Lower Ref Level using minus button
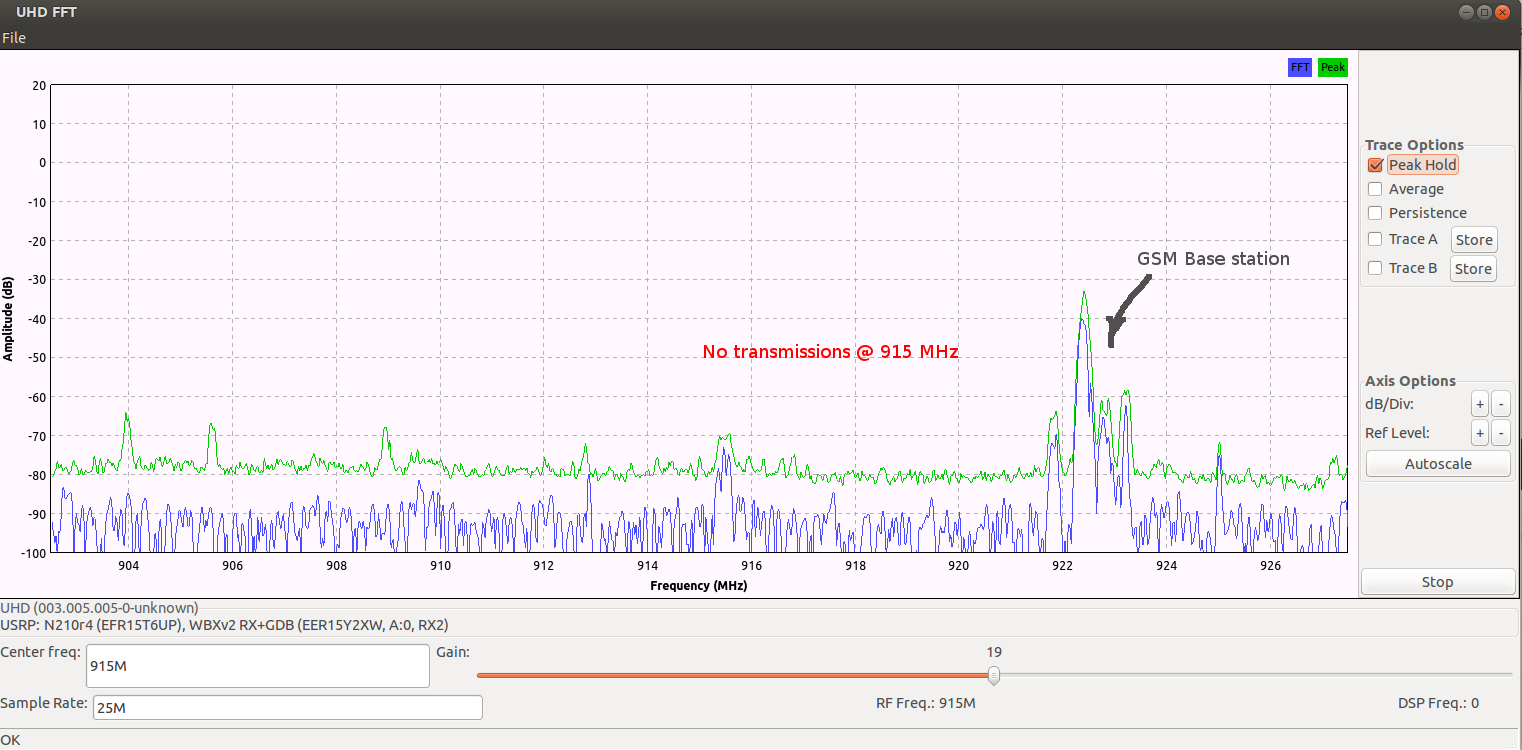 tap(1501, 433)
